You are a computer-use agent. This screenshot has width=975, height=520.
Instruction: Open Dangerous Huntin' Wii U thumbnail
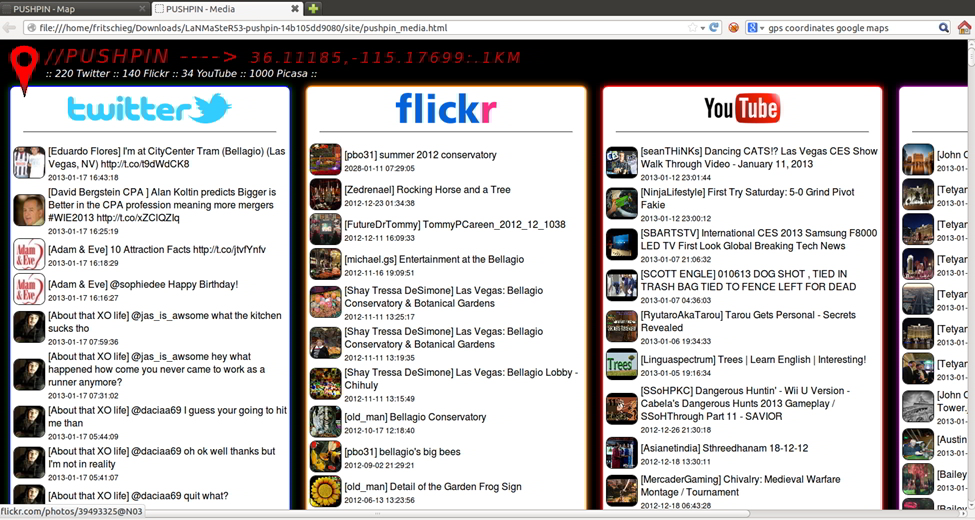(x=622, y=409)
